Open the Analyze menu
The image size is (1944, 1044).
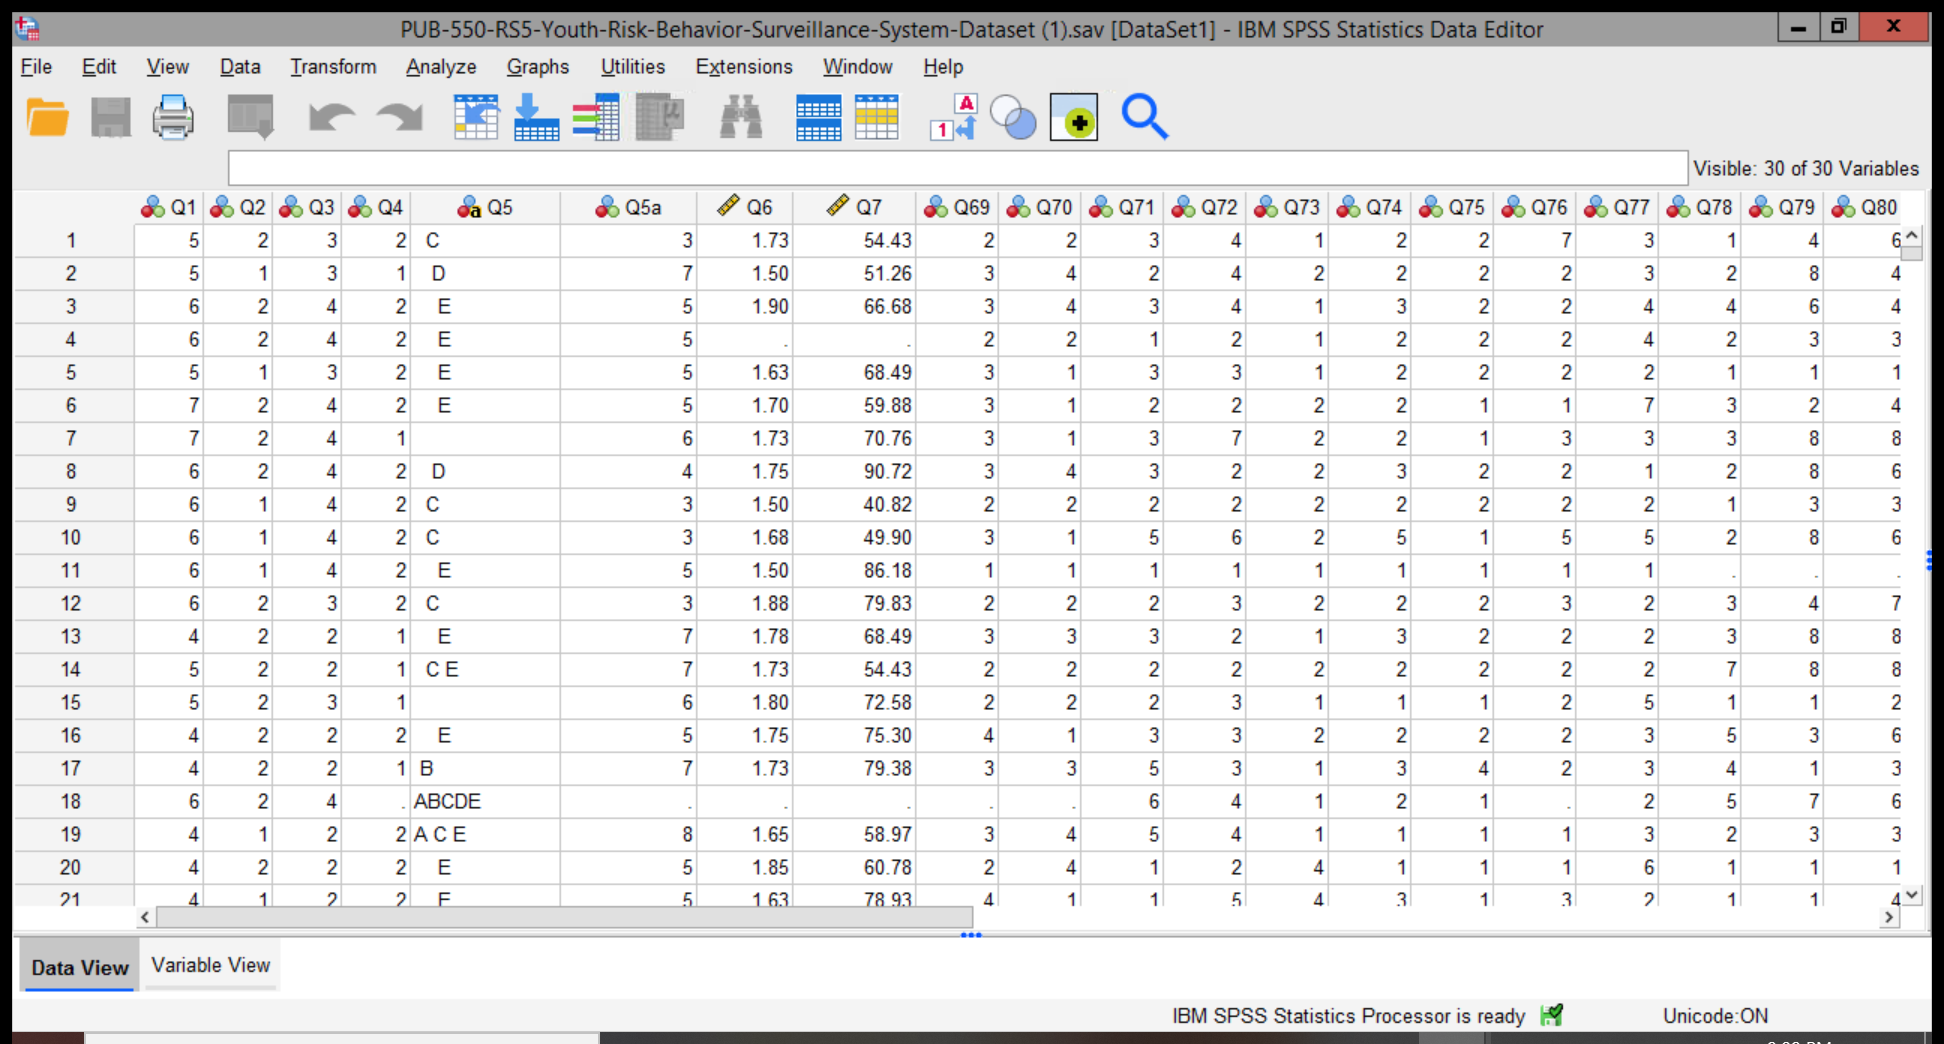coord(441,67)
